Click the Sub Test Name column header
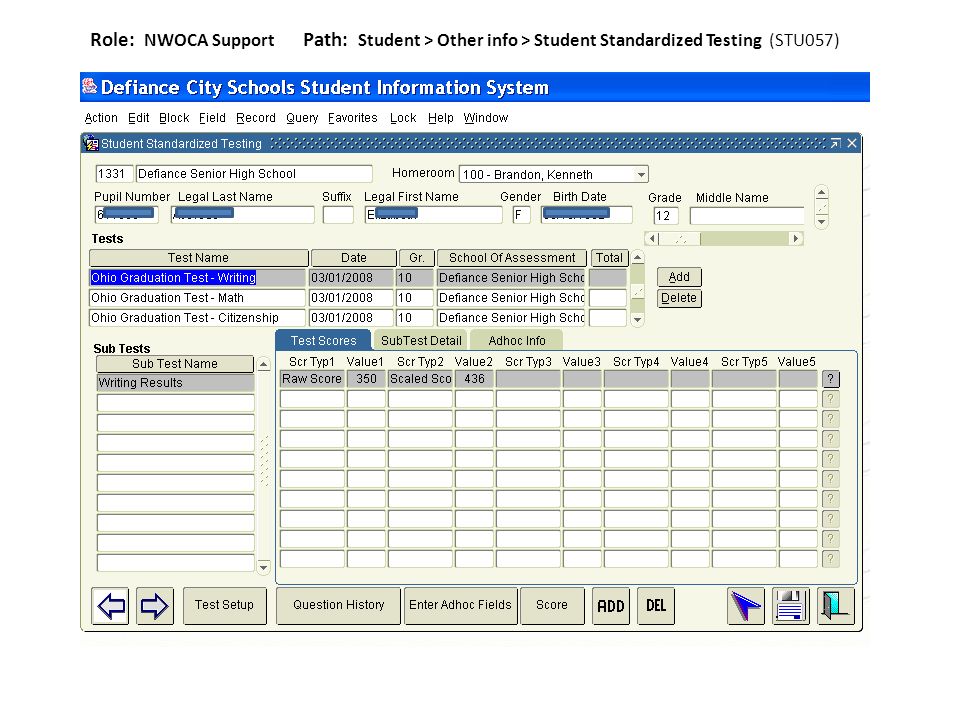The image size is (960, 720). pyautogui.click(x=175, y=364)
